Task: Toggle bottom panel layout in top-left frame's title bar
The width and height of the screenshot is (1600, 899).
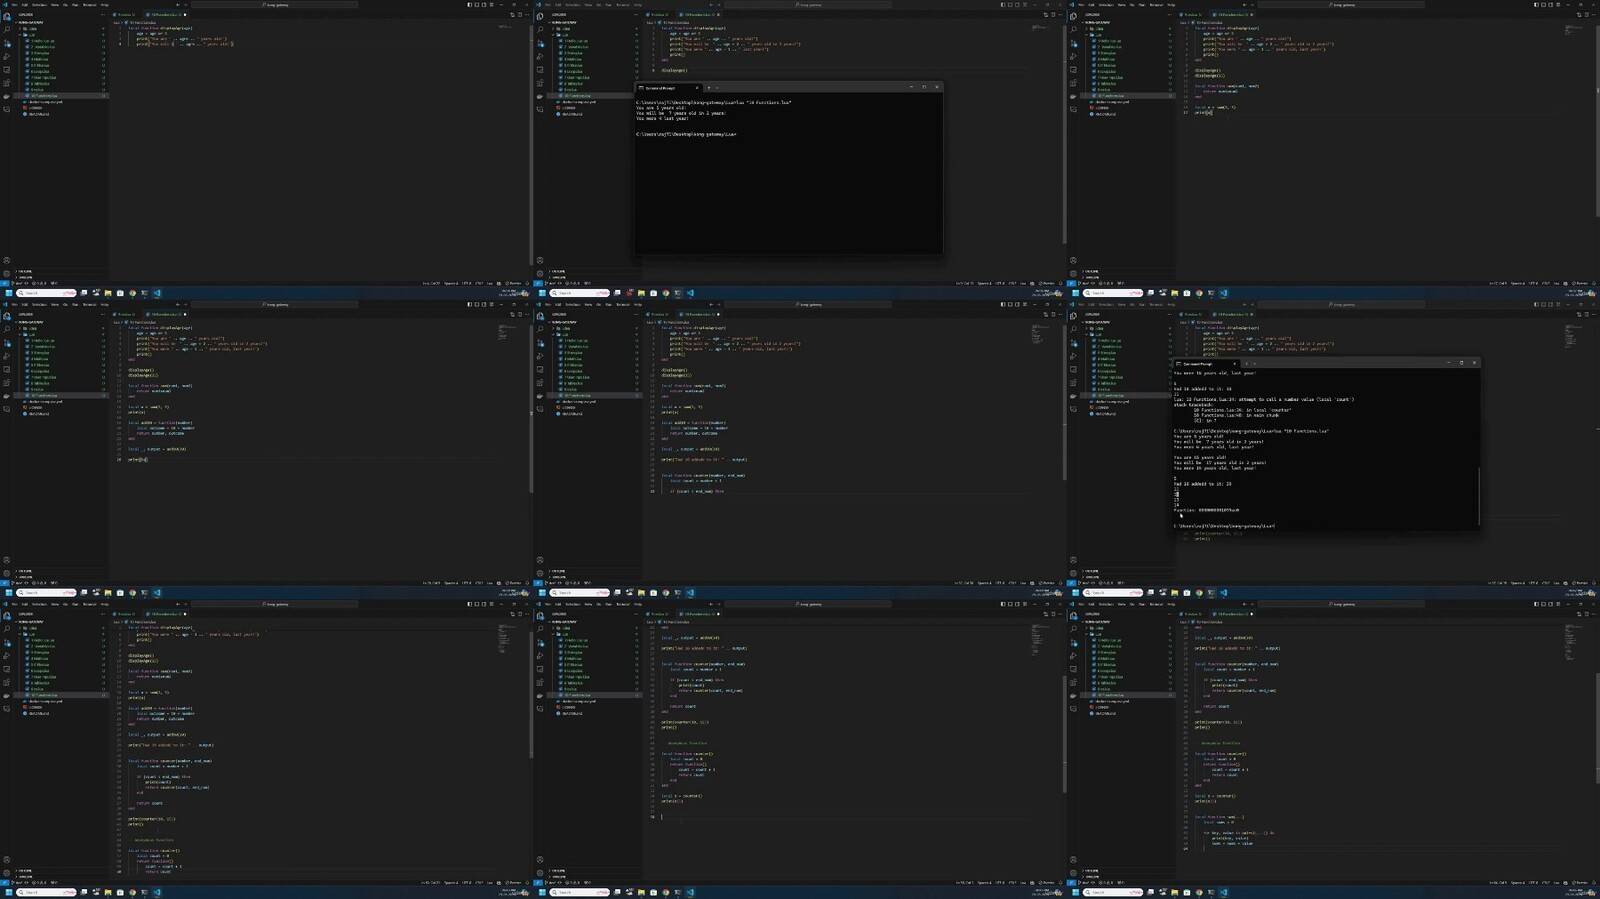Action: point(477,5)
